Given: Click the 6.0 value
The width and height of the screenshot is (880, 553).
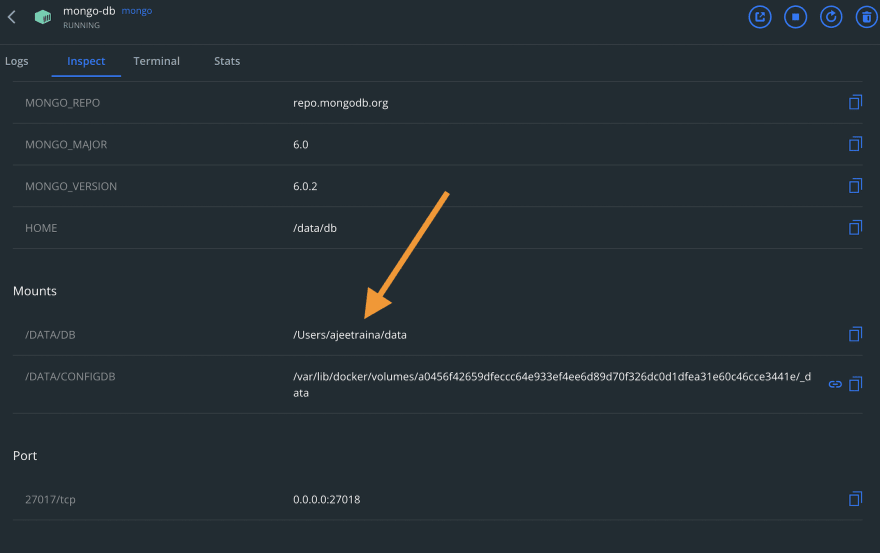Looking at the screenshot, I should [301, 144].
